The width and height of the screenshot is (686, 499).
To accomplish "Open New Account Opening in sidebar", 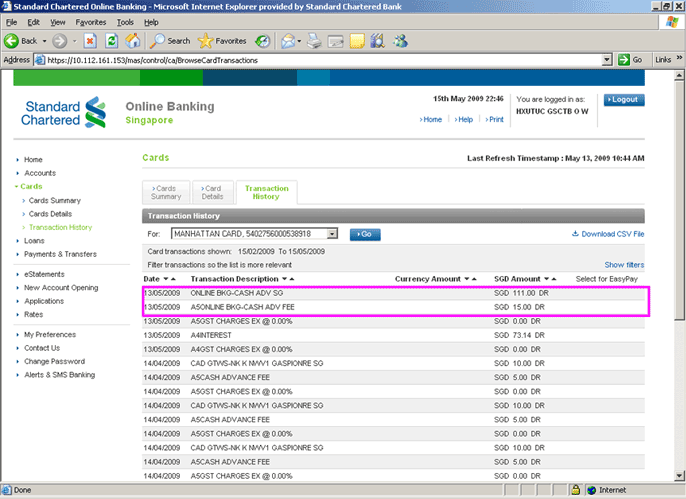I will pos(61,288).
